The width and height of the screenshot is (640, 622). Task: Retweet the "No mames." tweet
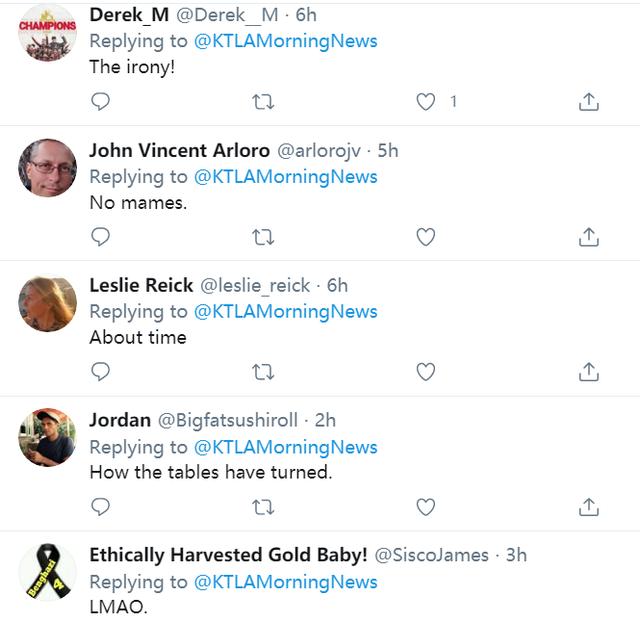tap(263, 236)
